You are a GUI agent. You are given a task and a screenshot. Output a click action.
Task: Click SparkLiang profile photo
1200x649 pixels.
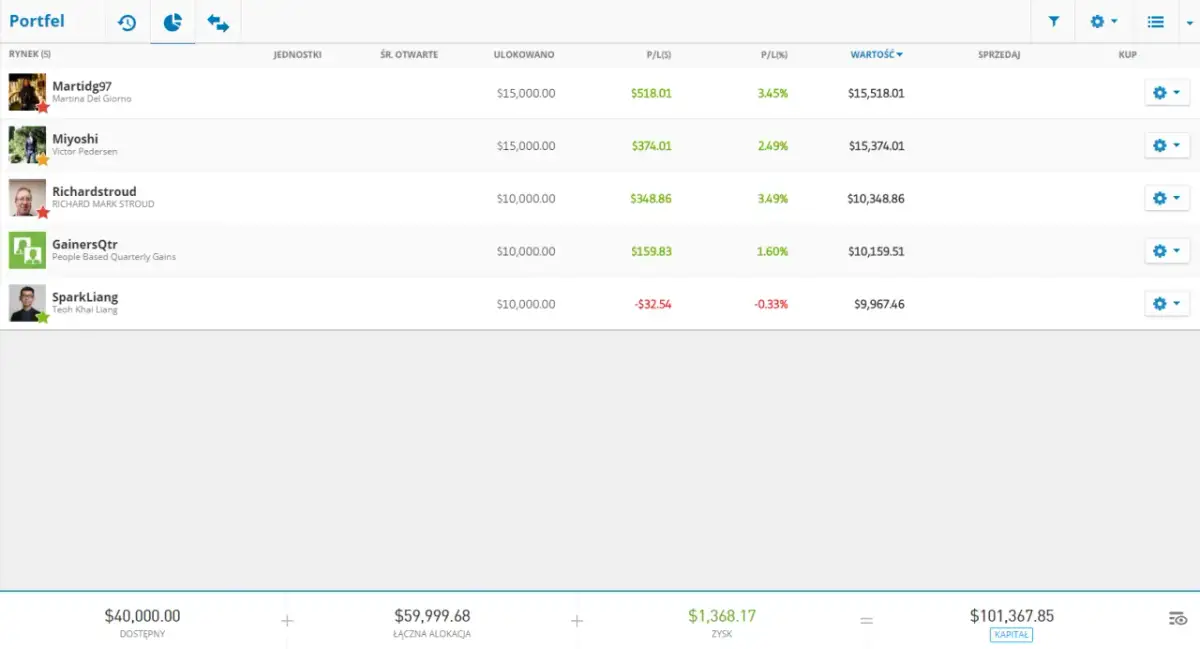pyautogui.click(x=27, y=303)
